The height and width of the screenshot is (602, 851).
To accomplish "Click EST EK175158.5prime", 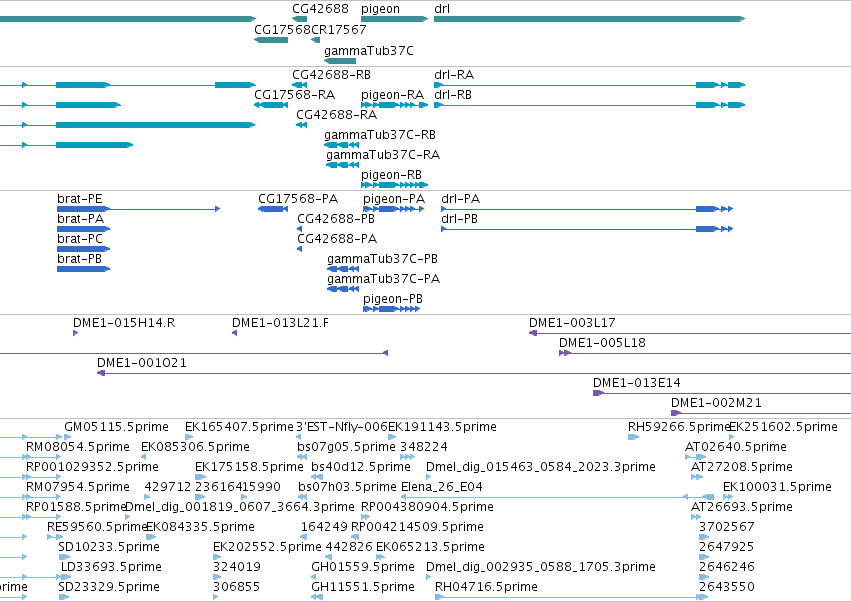I will point(249,467).
